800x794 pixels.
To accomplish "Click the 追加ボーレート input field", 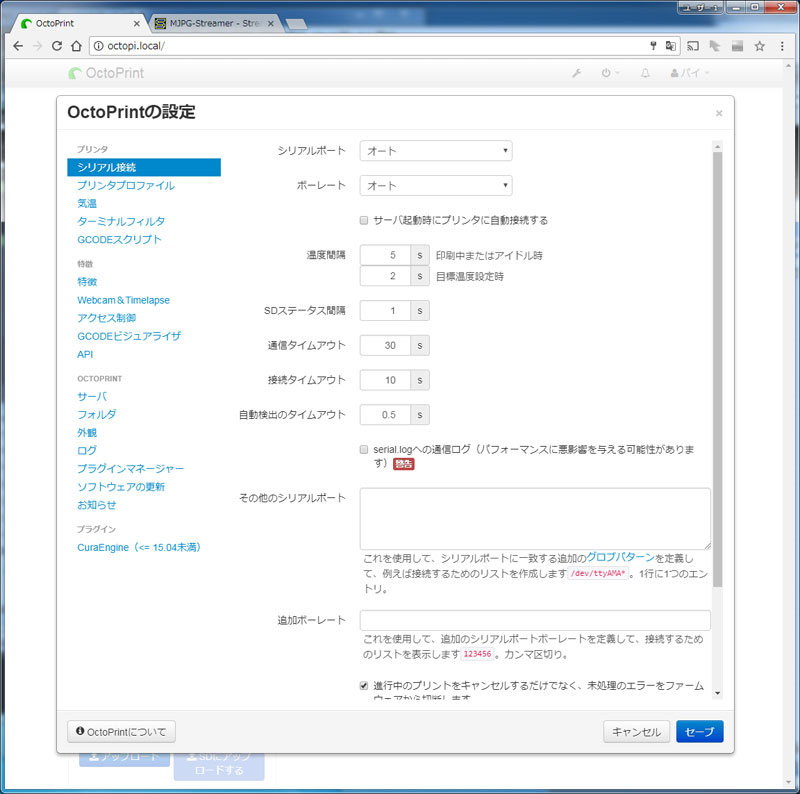I will pyautogui.click(x=535, y=620).
